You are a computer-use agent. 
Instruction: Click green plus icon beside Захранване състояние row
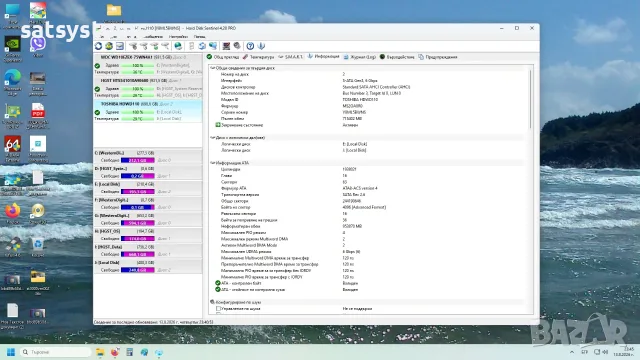218,125
